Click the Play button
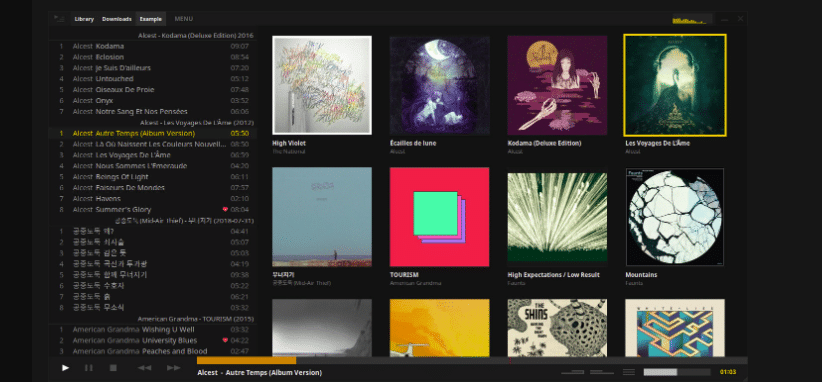The image size is (822, 382). pyautogui.click(x=66, y=368)
